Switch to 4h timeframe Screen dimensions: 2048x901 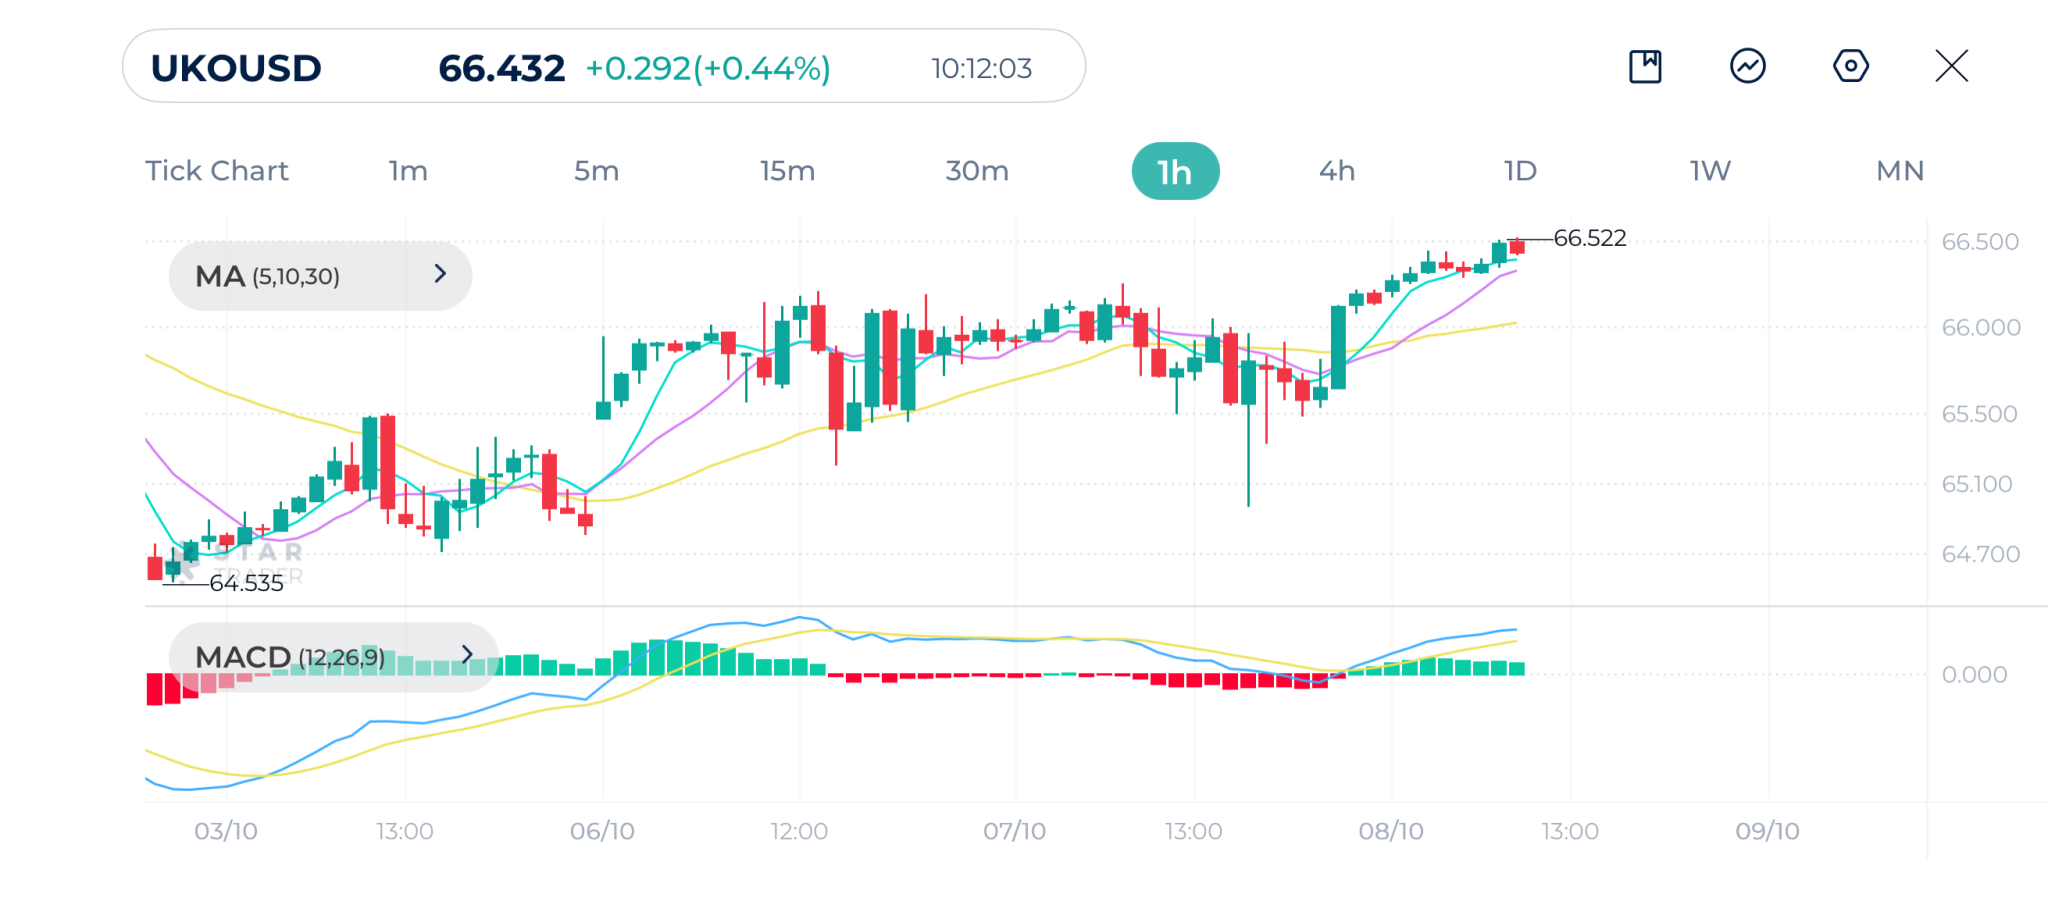click(1337, 171)
